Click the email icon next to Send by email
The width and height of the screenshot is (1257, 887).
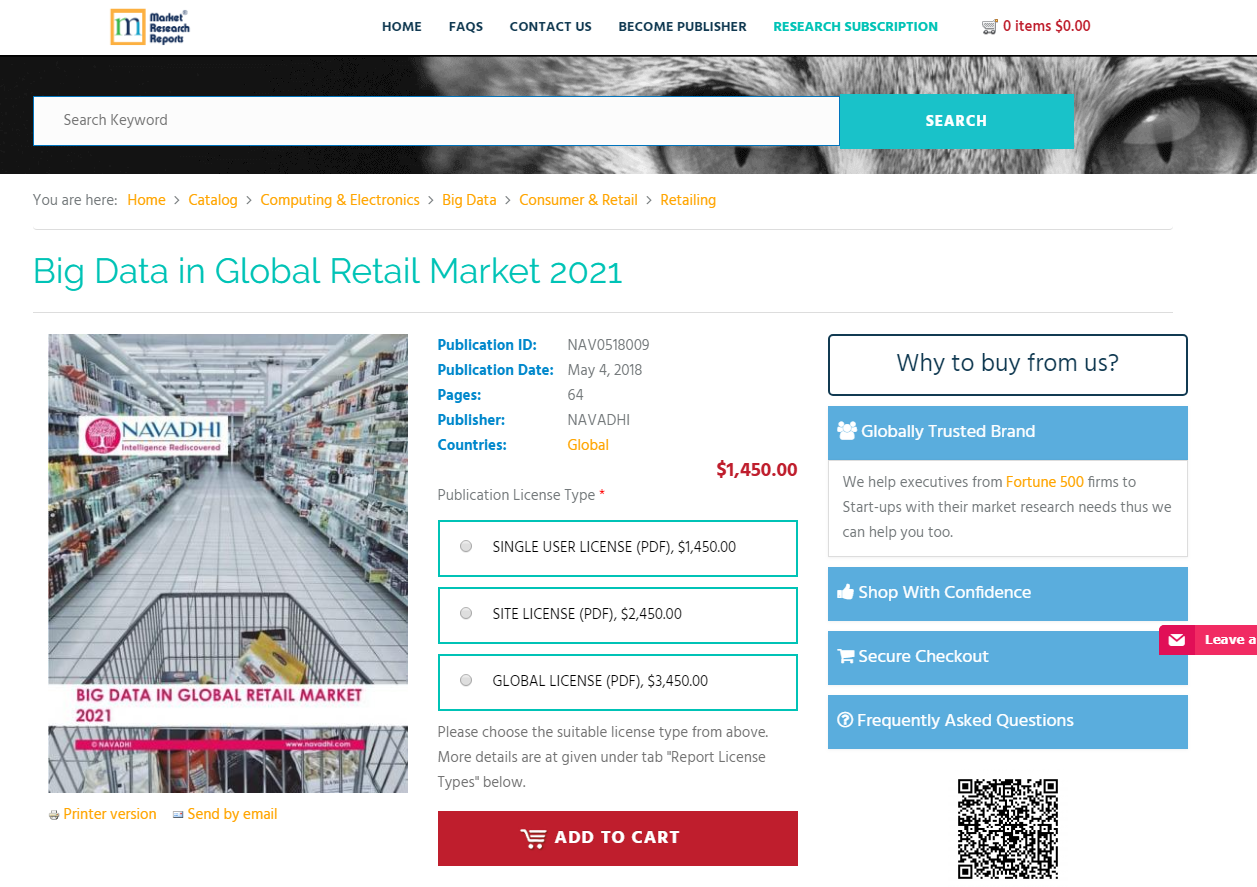178,814
